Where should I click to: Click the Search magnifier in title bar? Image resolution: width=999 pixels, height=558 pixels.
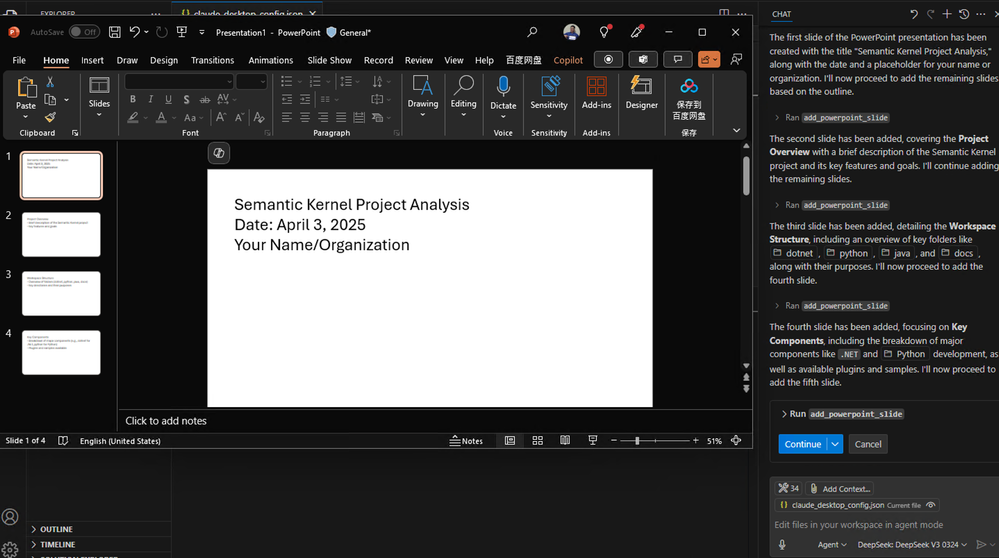click(x=532, y=32)
